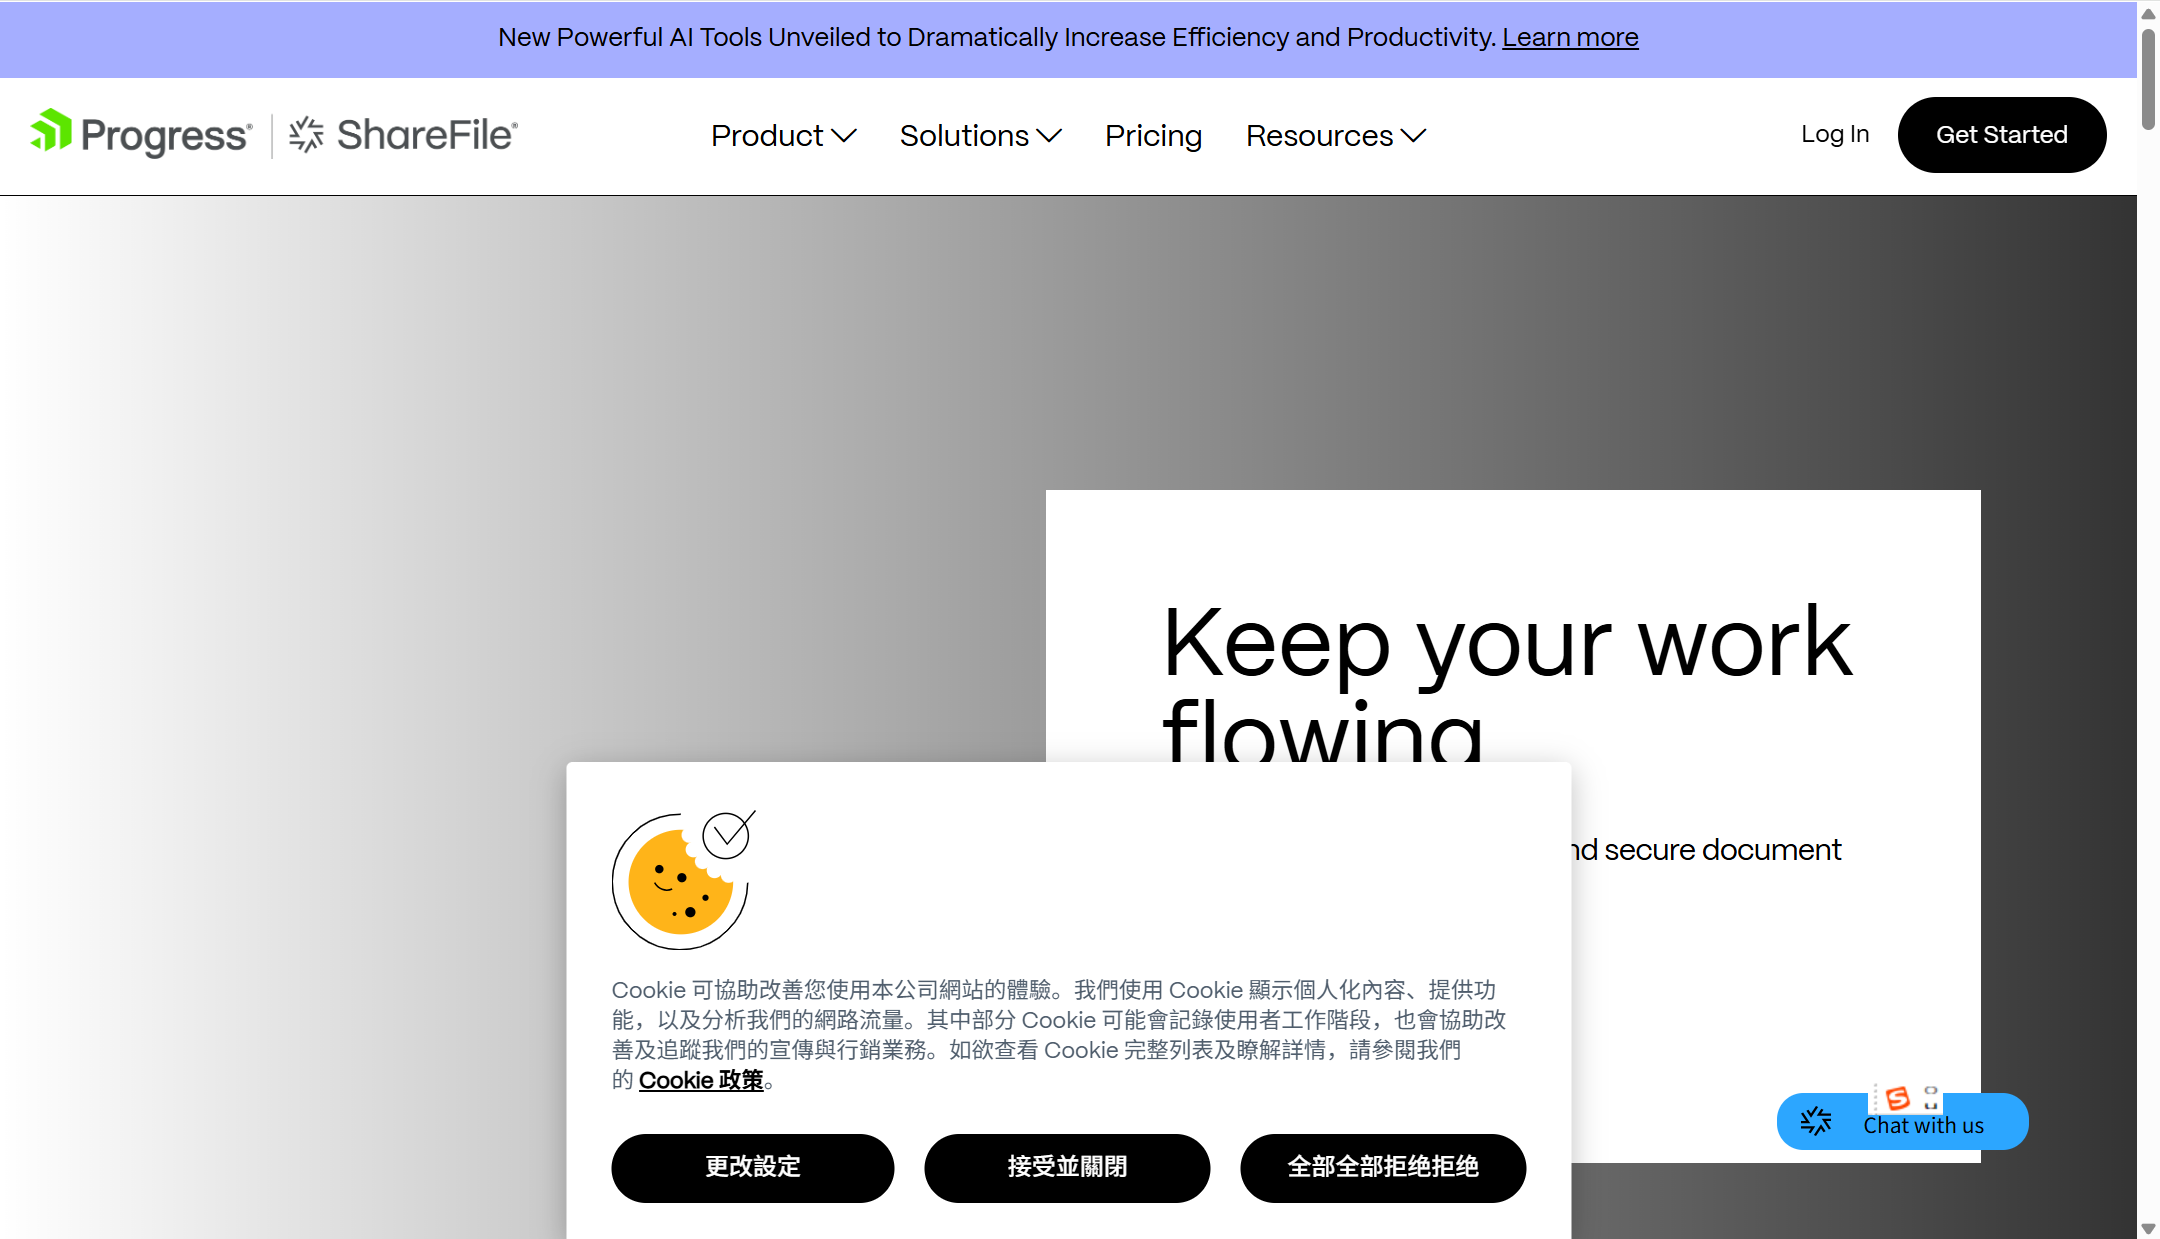Click the checkmark badge on cookie image

727,834
